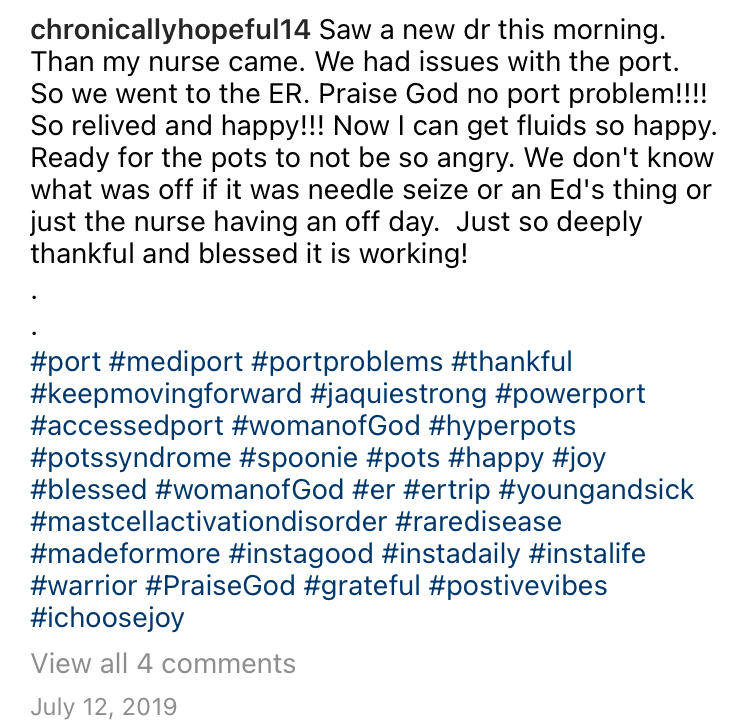The width and height of the screenshot is (750, 728).
Task: View all 4 comments
Action: (x=163, y=664)
